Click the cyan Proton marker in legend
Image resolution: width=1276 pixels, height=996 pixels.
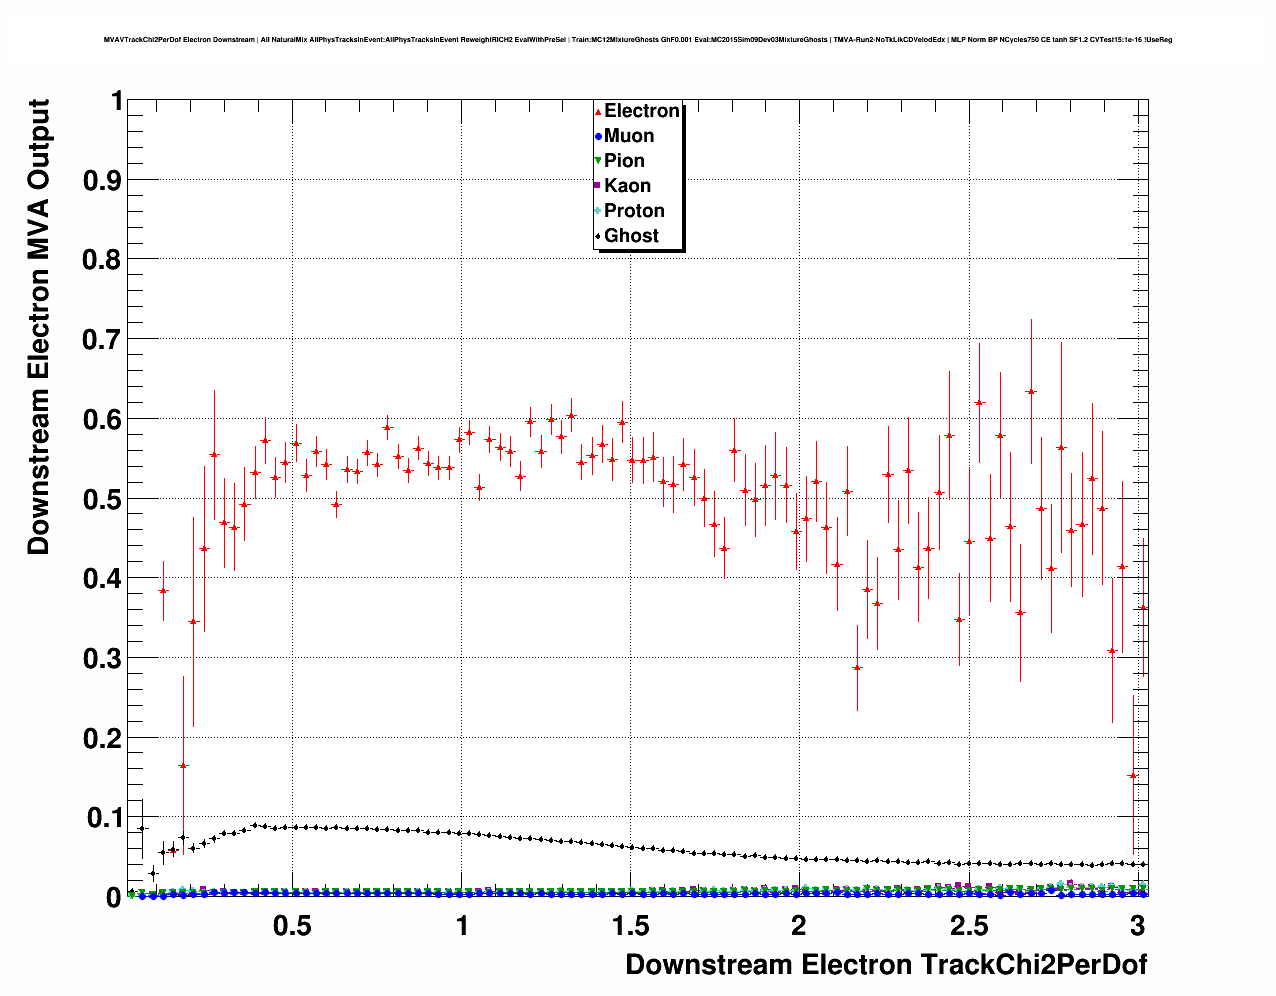tap(598, 211)
